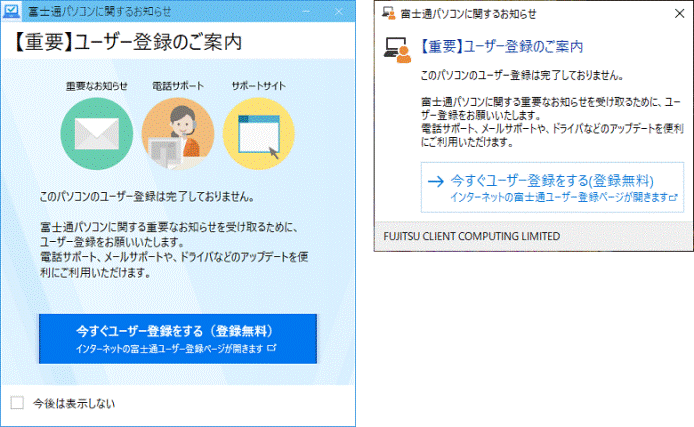Click the yellow support site browser icon
The image size is (694, 427).
point(258,132)
